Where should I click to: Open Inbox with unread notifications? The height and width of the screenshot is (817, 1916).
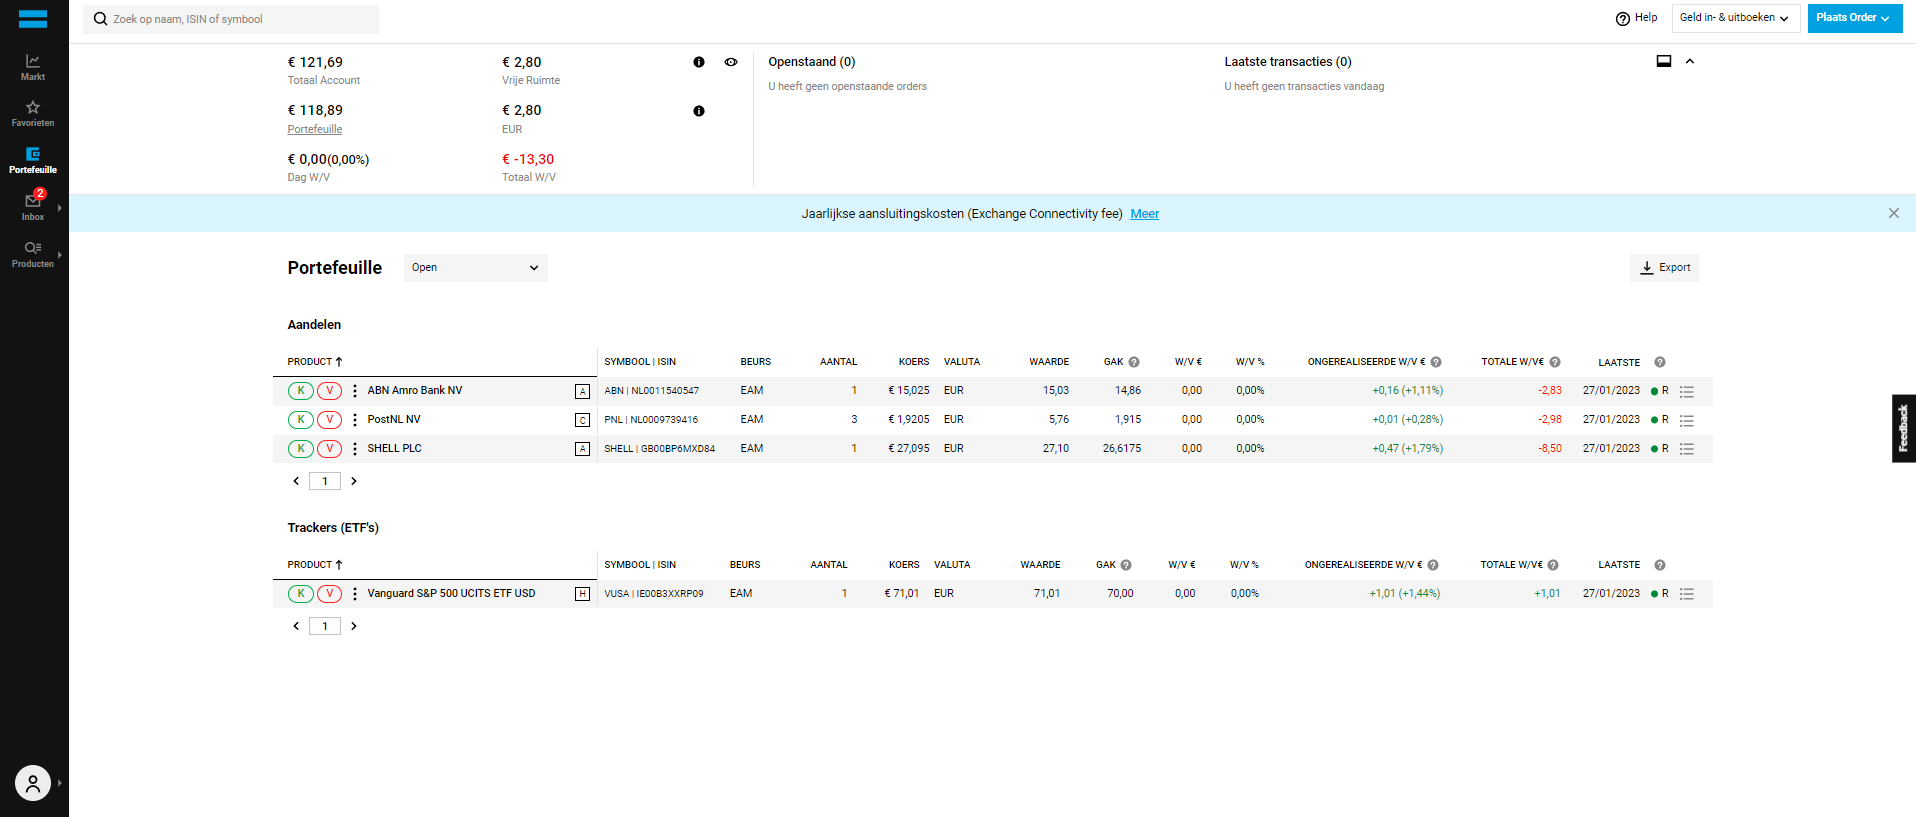point(33,206)
